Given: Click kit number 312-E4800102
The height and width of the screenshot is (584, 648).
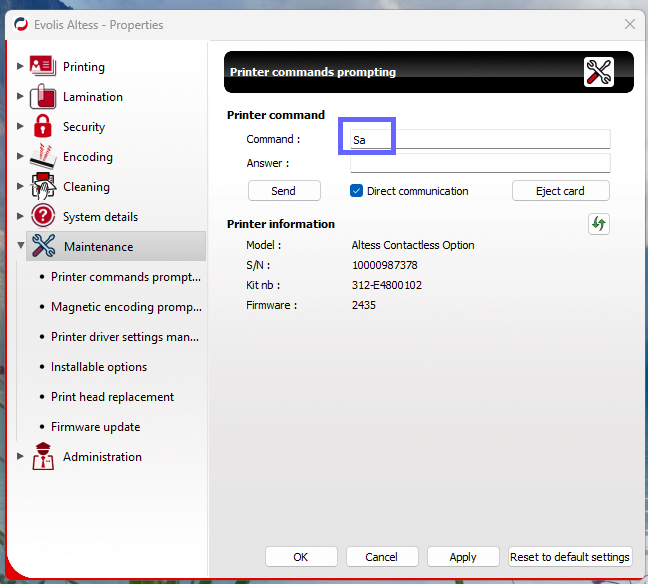Looking at the screenshot, I should 387,285.
